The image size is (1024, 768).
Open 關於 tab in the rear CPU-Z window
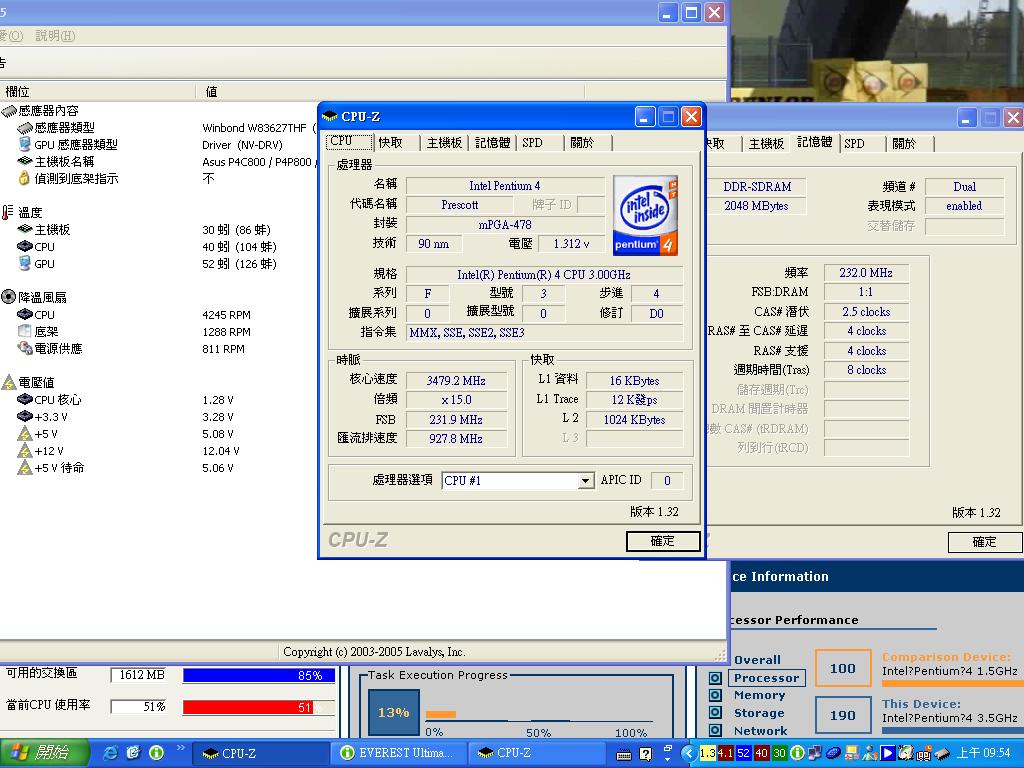(910, 143)
